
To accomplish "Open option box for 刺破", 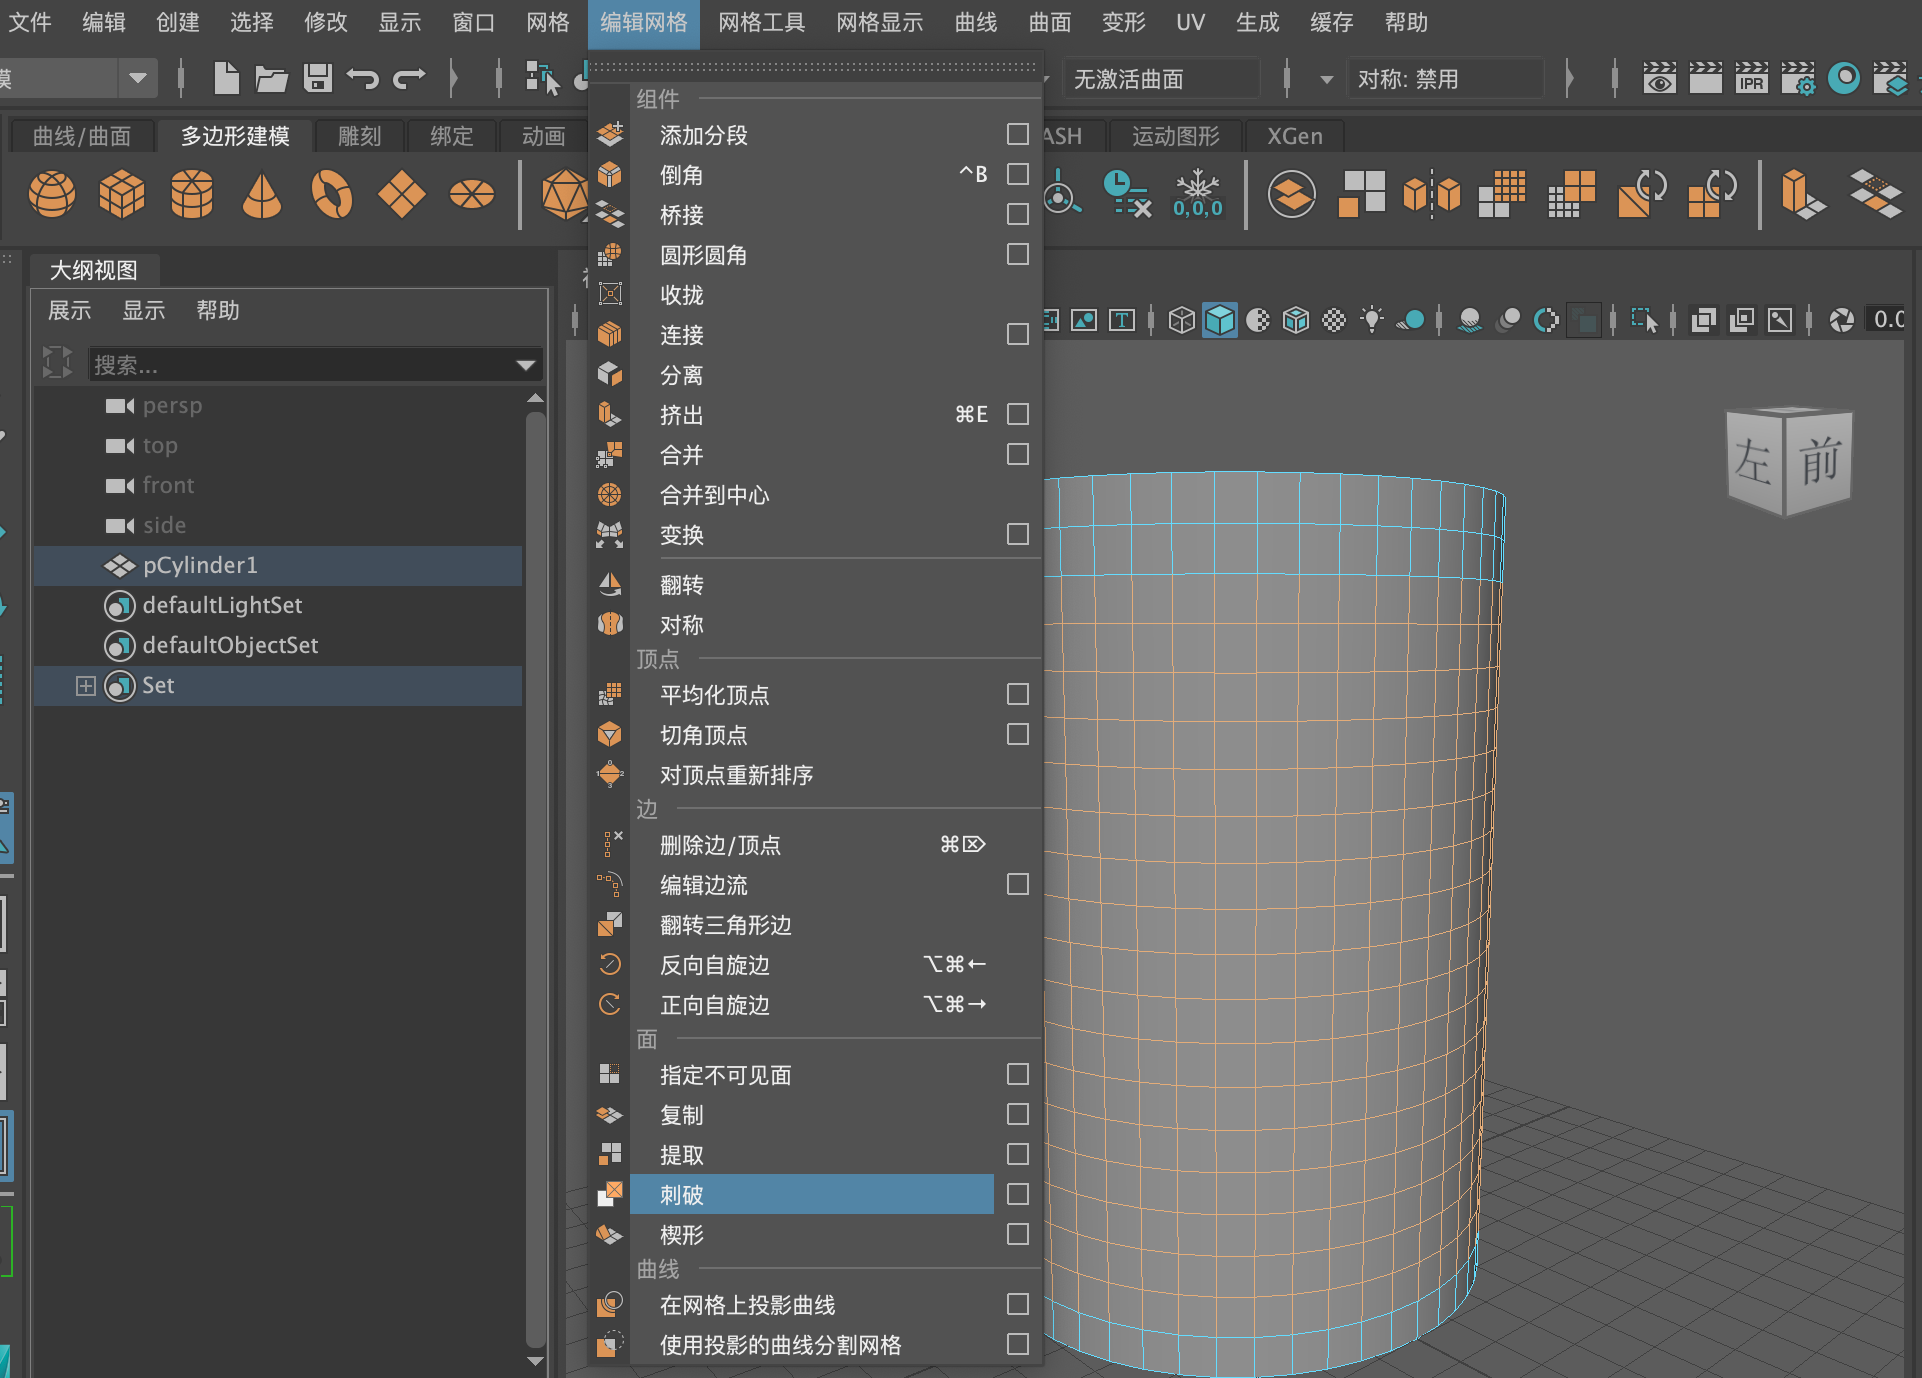I will pos(1017,1194).
